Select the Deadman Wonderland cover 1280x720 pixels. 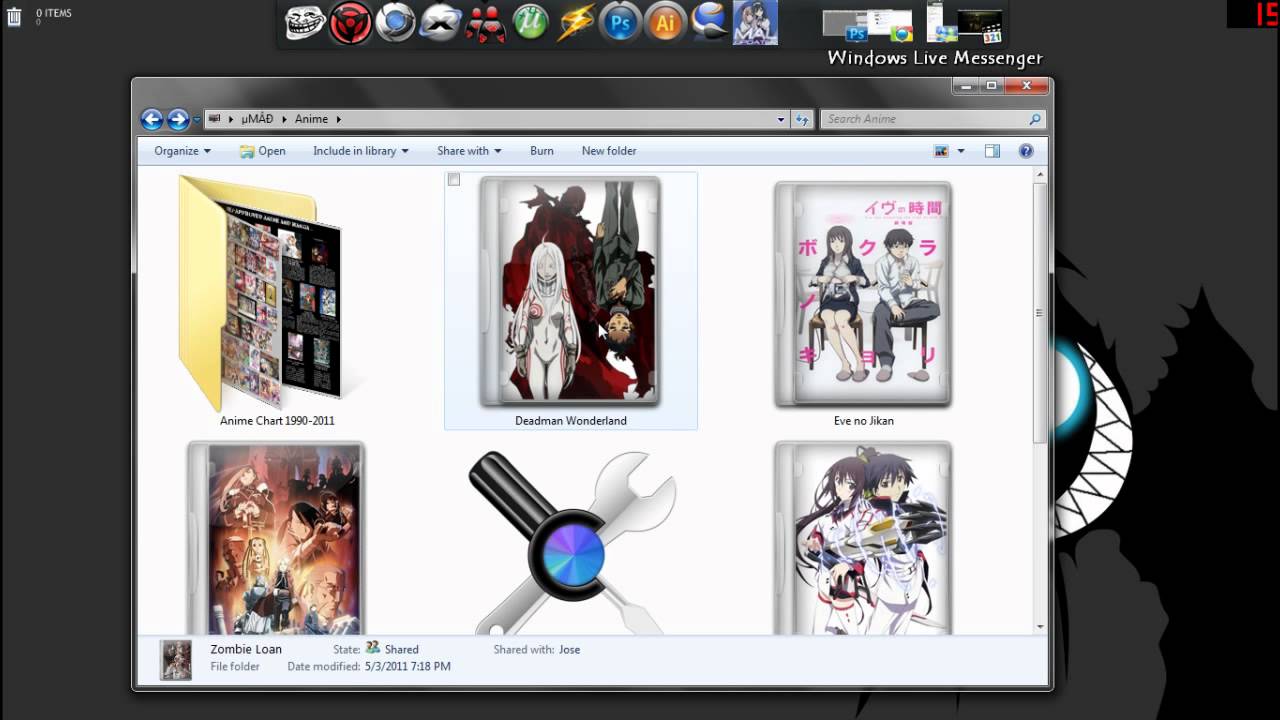(x=570, y=291)
